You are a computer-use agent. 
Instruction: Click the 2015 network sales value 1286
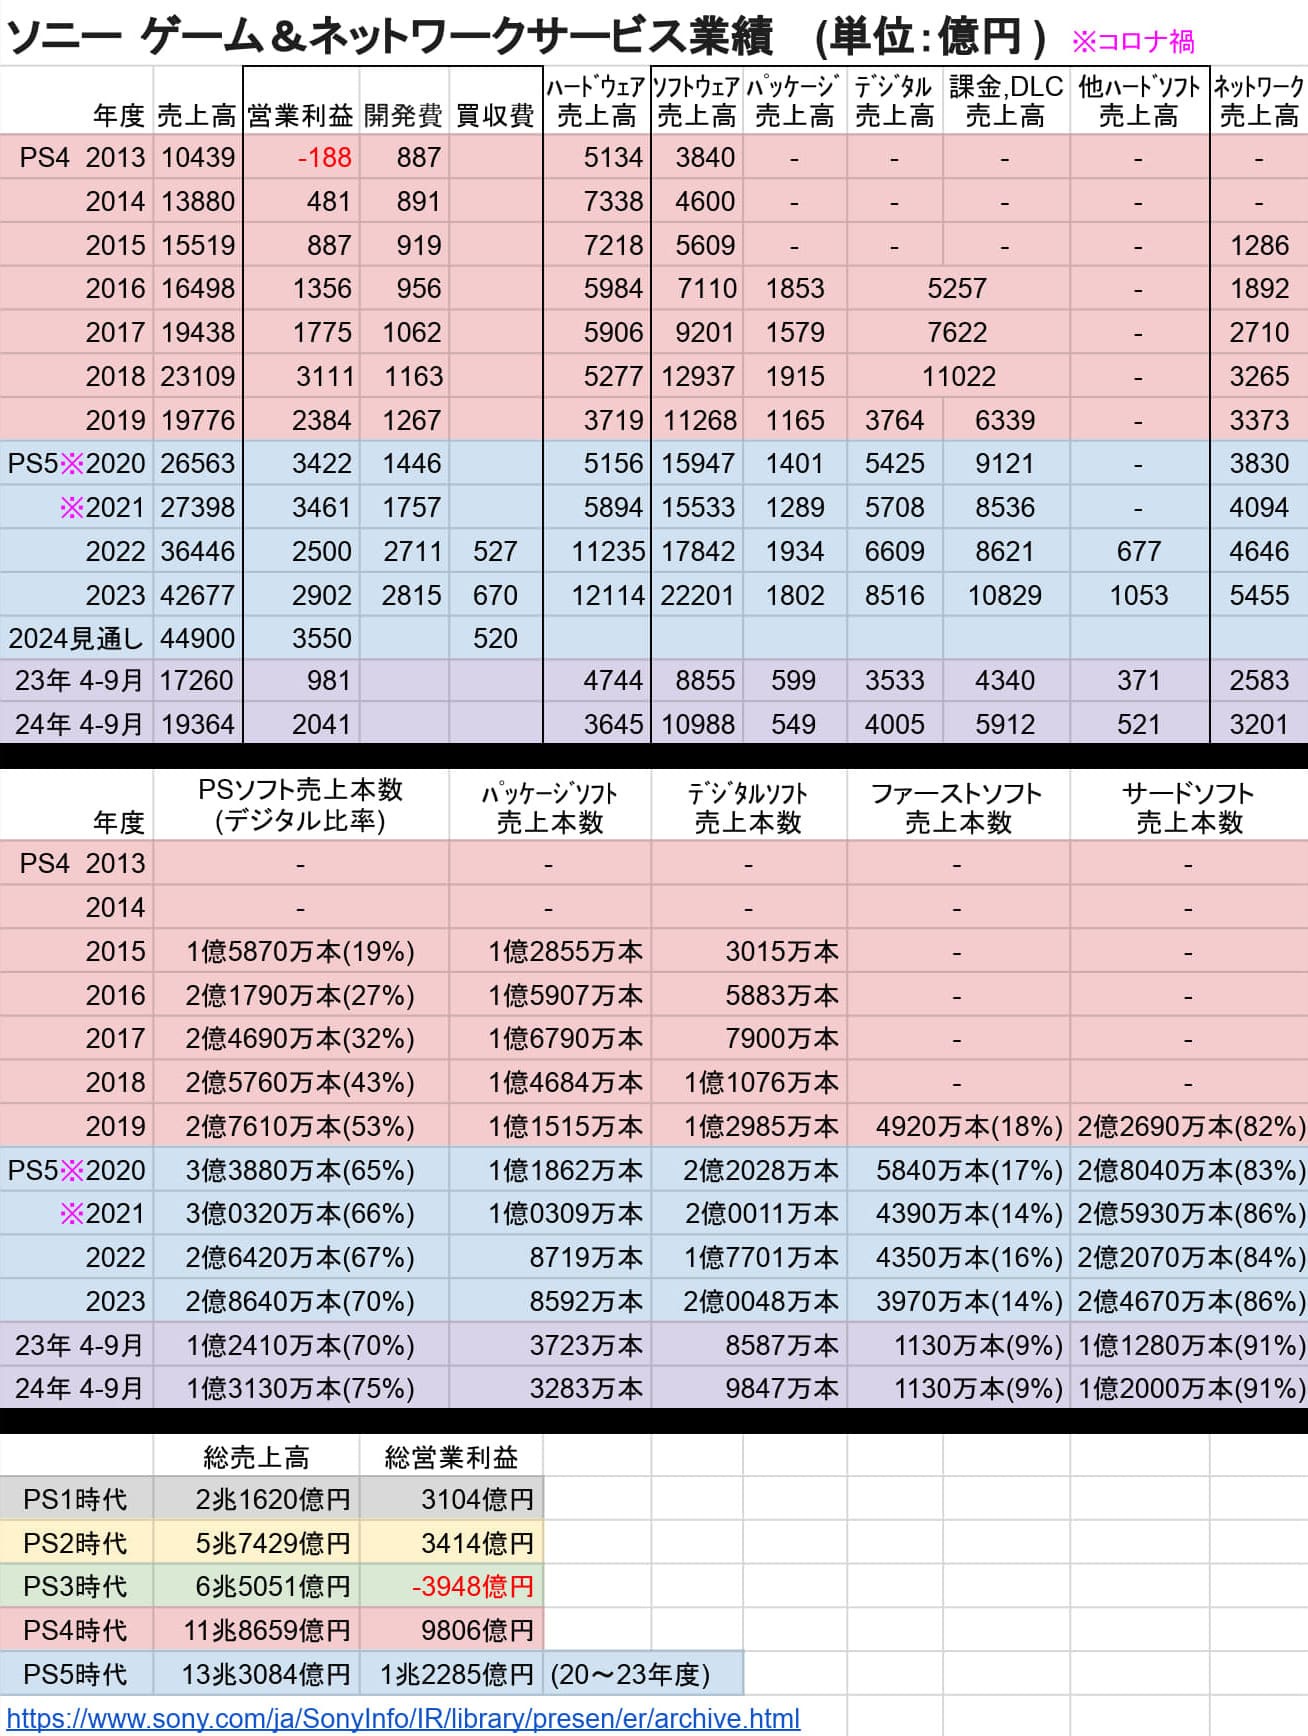point(1259,246)
